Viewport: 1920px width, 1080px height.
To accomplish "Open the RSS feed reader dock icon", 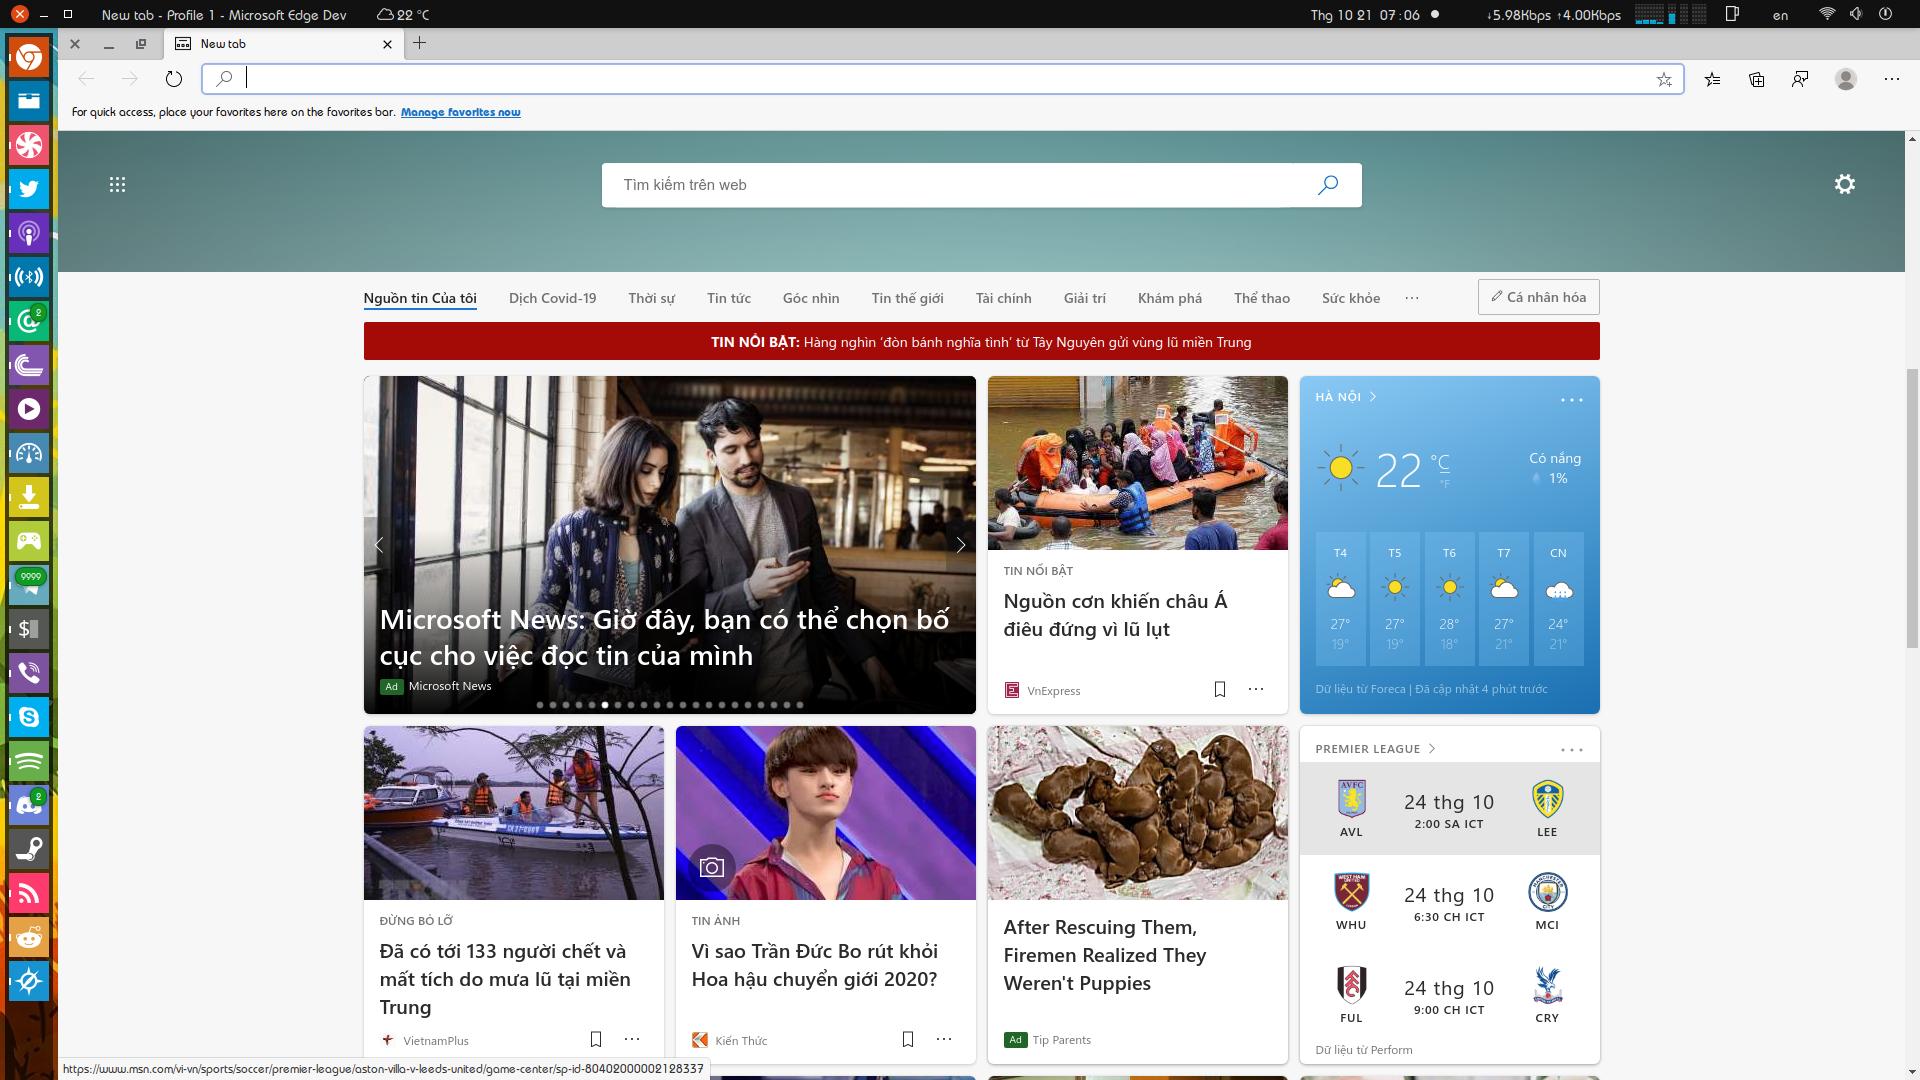I will click(x=29, y=893).
